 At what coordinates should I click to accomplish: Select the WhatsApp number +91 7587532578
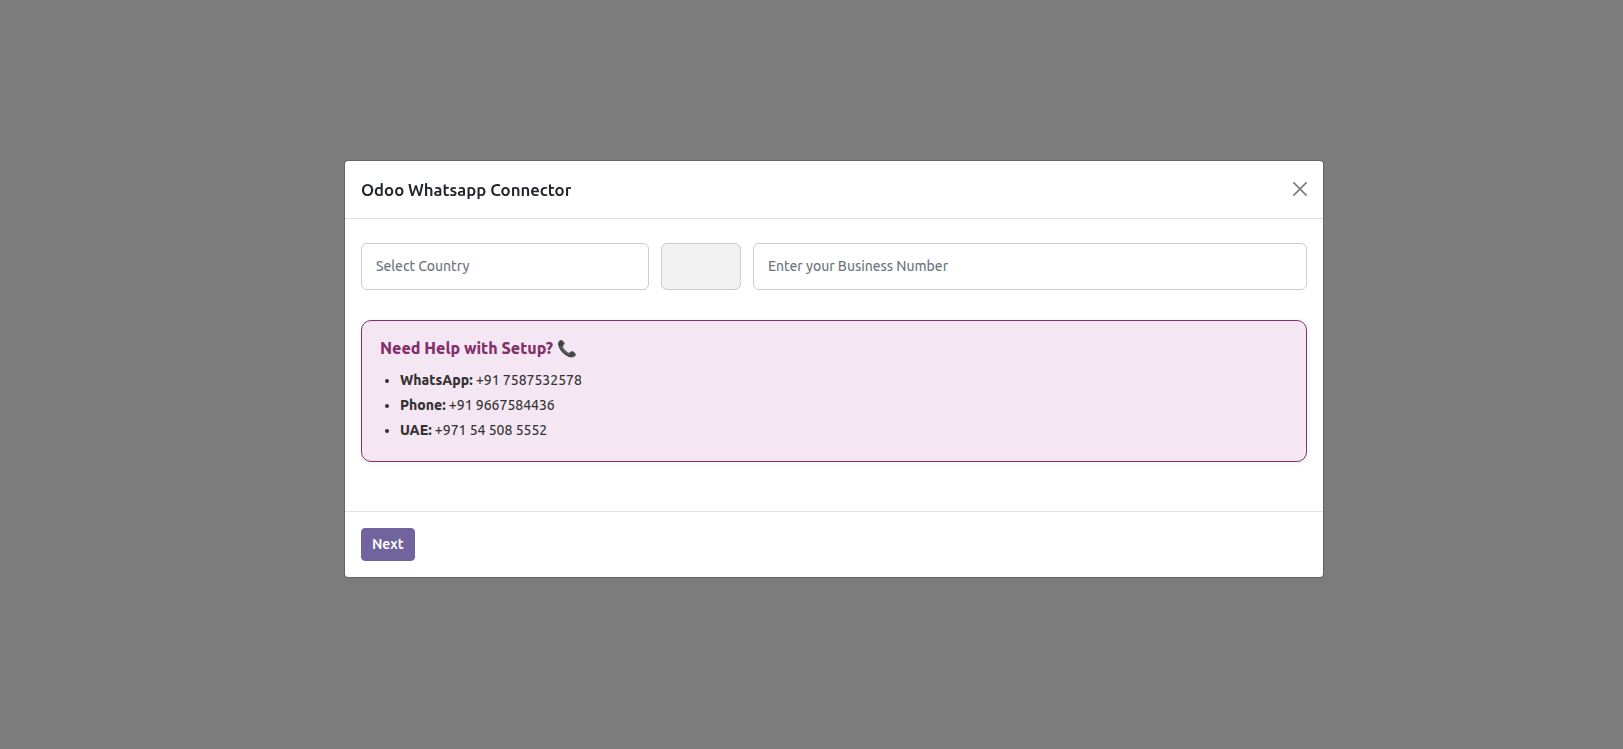pos(529,380)
